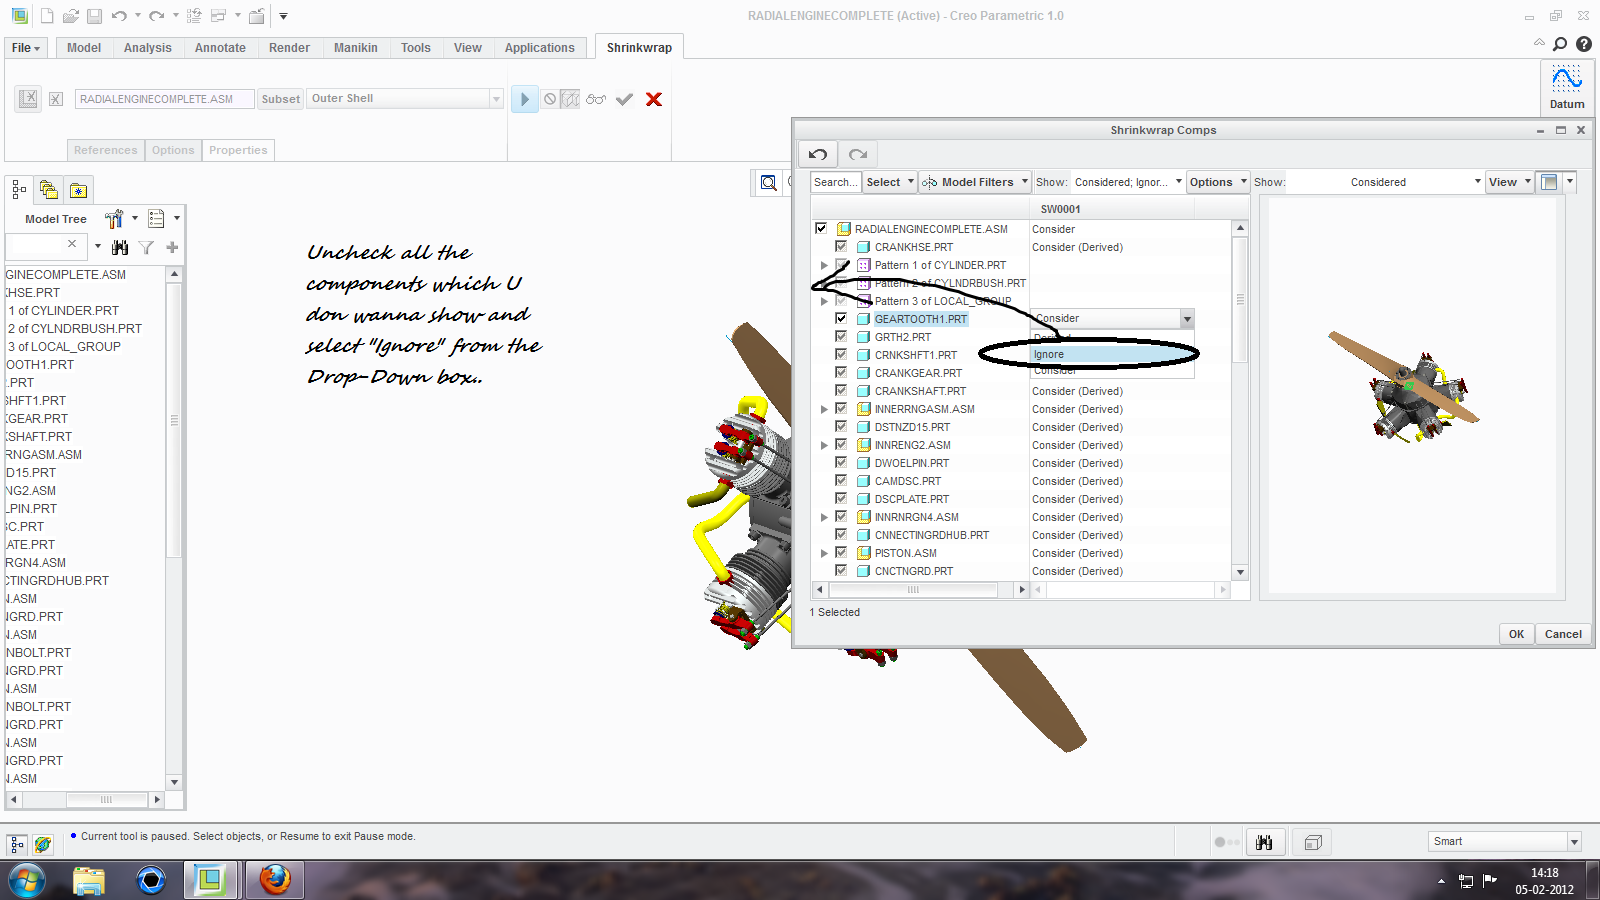This screenshot has width=1600, height=900.
Task: Click the plus icon in Model Tree search
Action: coord(172,247)
